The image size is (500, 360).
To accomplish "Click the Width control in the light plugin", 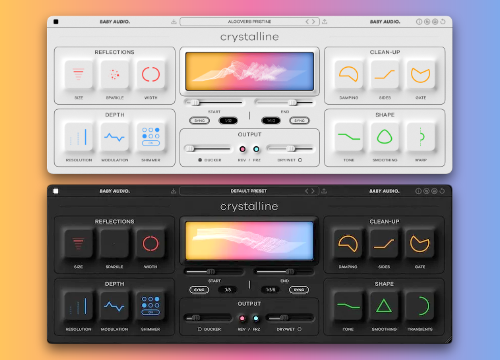I will (x=151, y=74).
